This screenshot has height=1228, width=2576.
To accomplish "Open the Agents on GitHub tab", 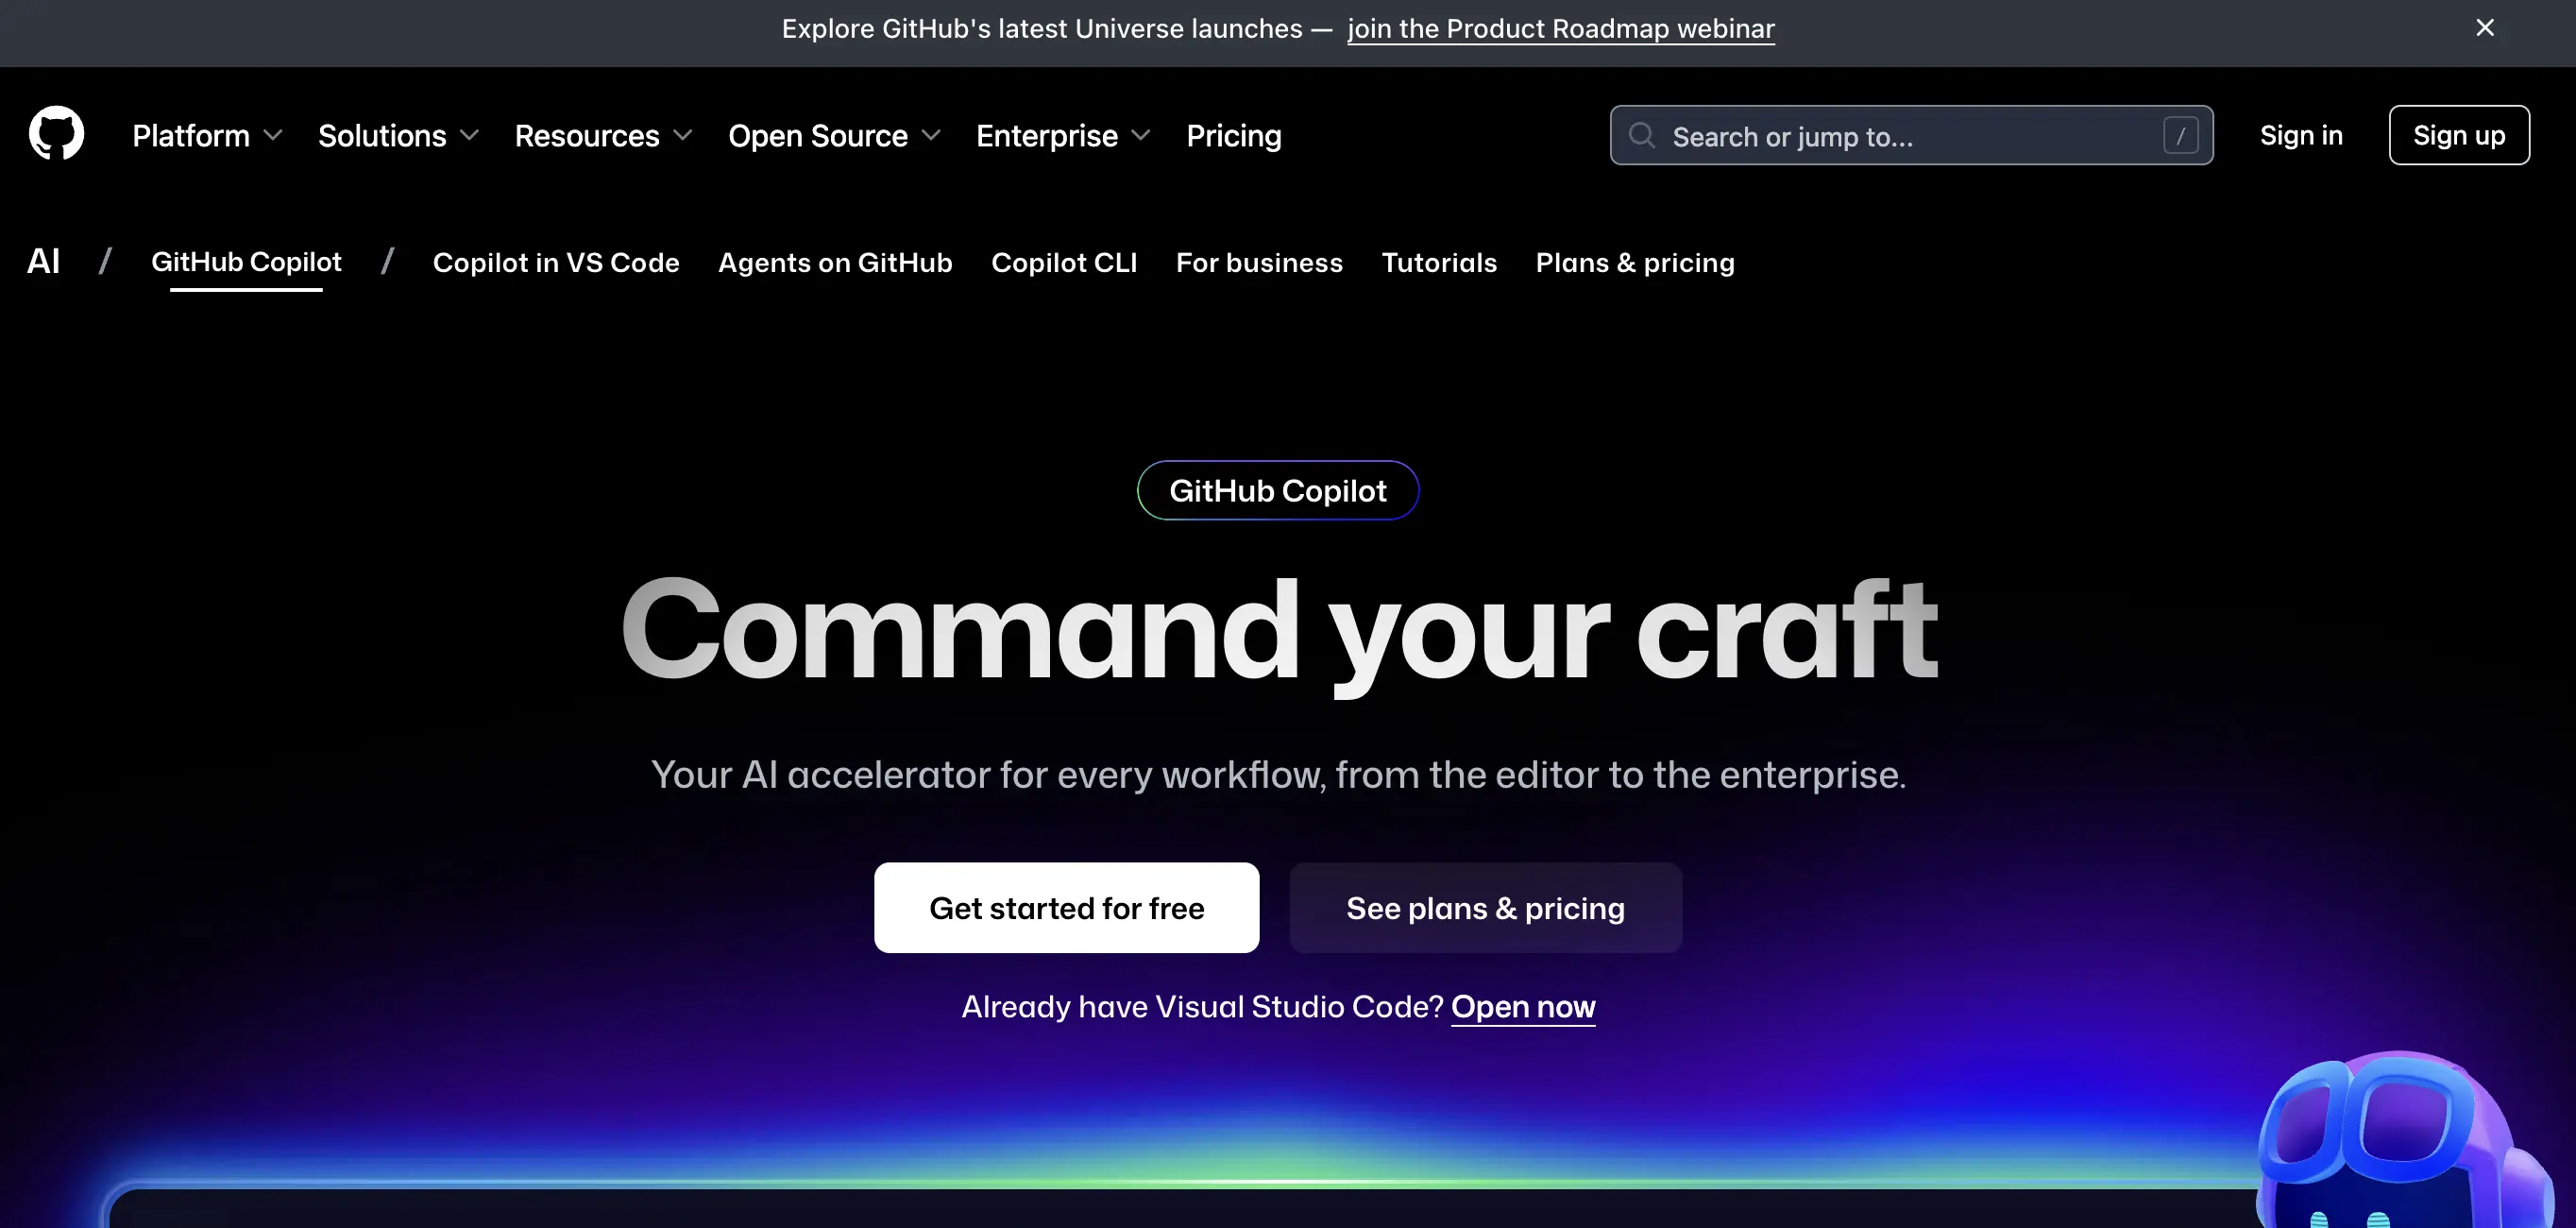I will click(x=835, y=262).
